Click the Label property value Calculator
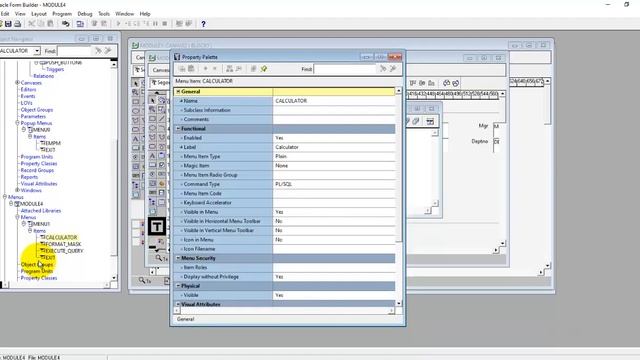The image size is (640, 360). click(334, 147)
